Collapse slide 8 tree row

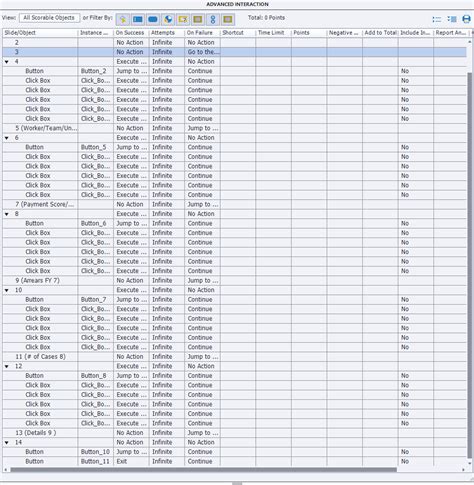click(7, 214)
